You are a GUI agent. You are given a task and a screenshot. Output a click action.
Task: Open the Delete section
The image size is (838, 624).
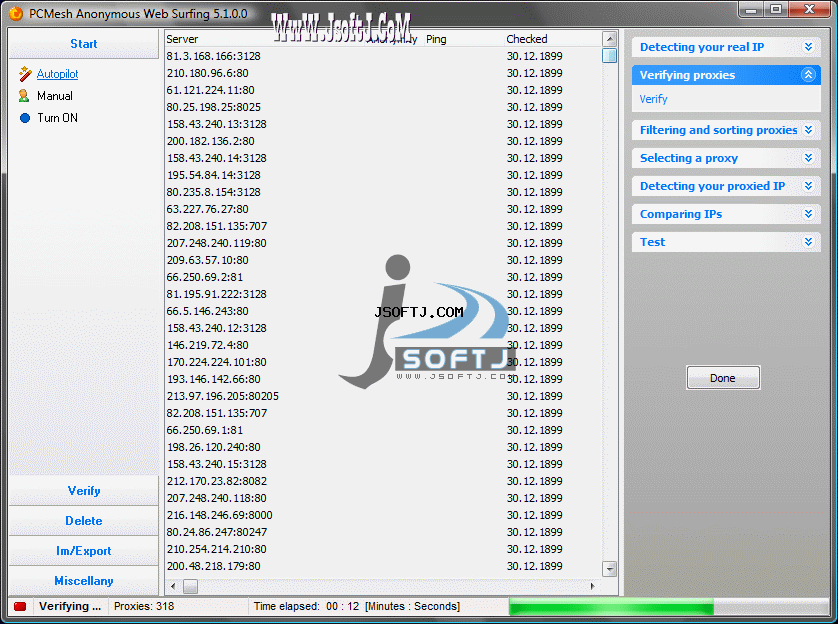pyautogui.click(x=84, y=521)
